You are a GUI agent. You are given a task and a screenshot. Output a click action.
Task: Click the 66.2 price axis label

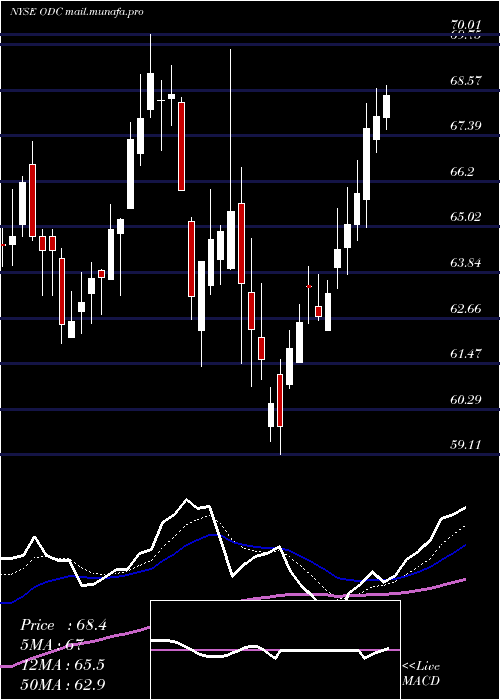[x=463, y=172]
